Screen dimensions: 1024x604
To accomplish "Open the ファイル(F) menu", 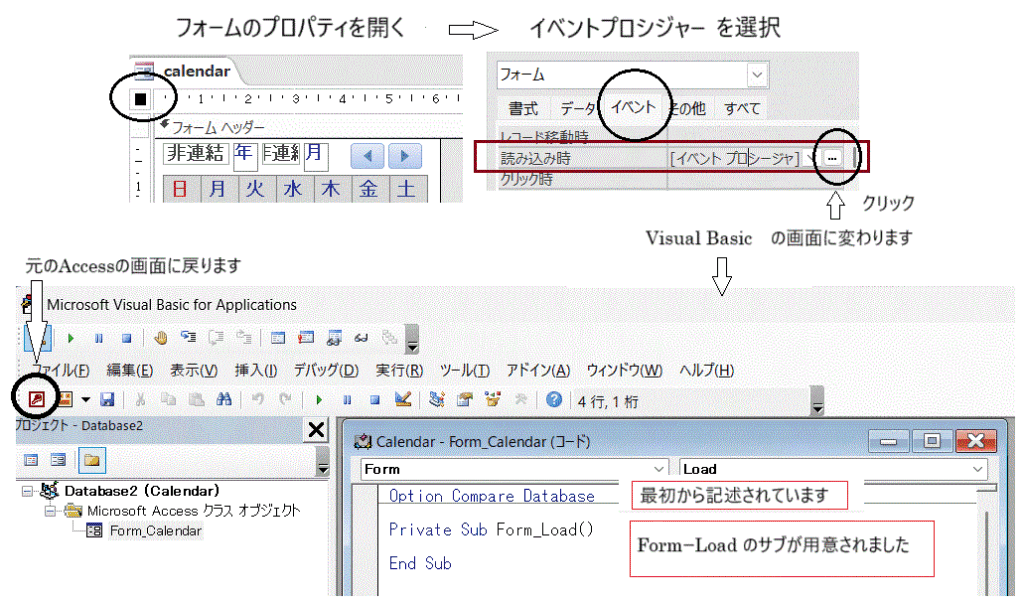I will point(59,370).
